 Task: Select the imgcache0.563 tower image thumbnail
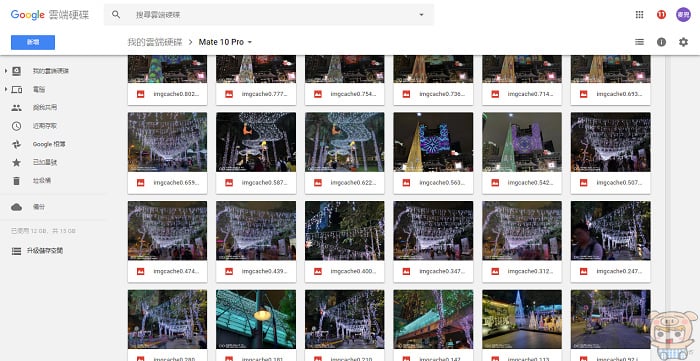click(433, 142)
